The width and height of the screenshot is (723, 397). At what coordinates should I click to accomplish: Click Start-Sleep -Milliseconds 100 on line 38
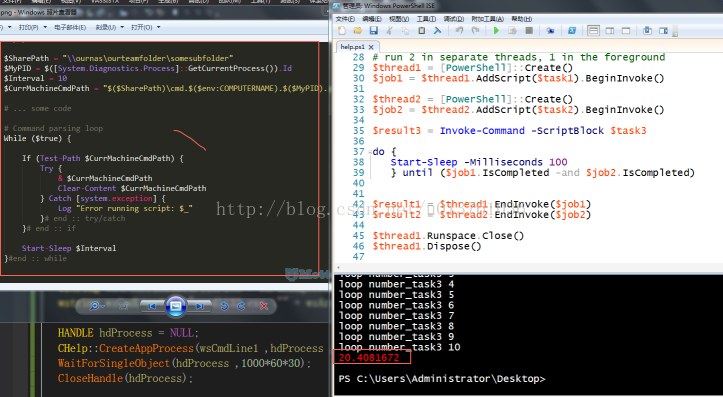(479, 162)
